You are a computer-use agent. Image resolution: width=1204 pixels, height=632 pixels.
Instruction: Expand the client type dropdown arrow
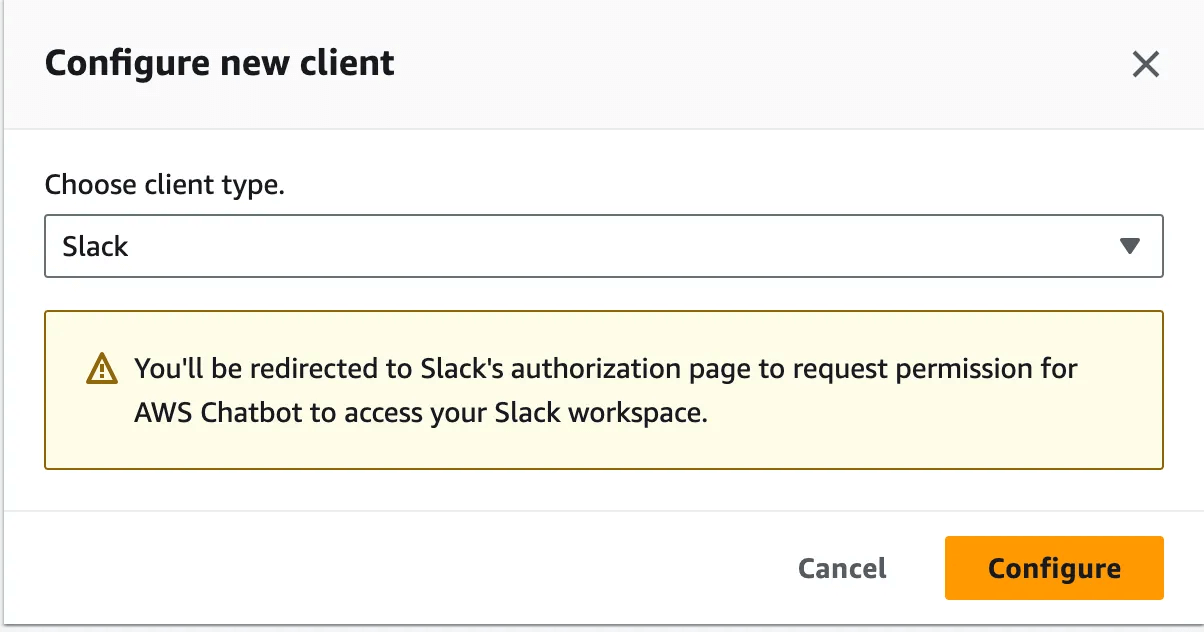(x=1130, y=246)
